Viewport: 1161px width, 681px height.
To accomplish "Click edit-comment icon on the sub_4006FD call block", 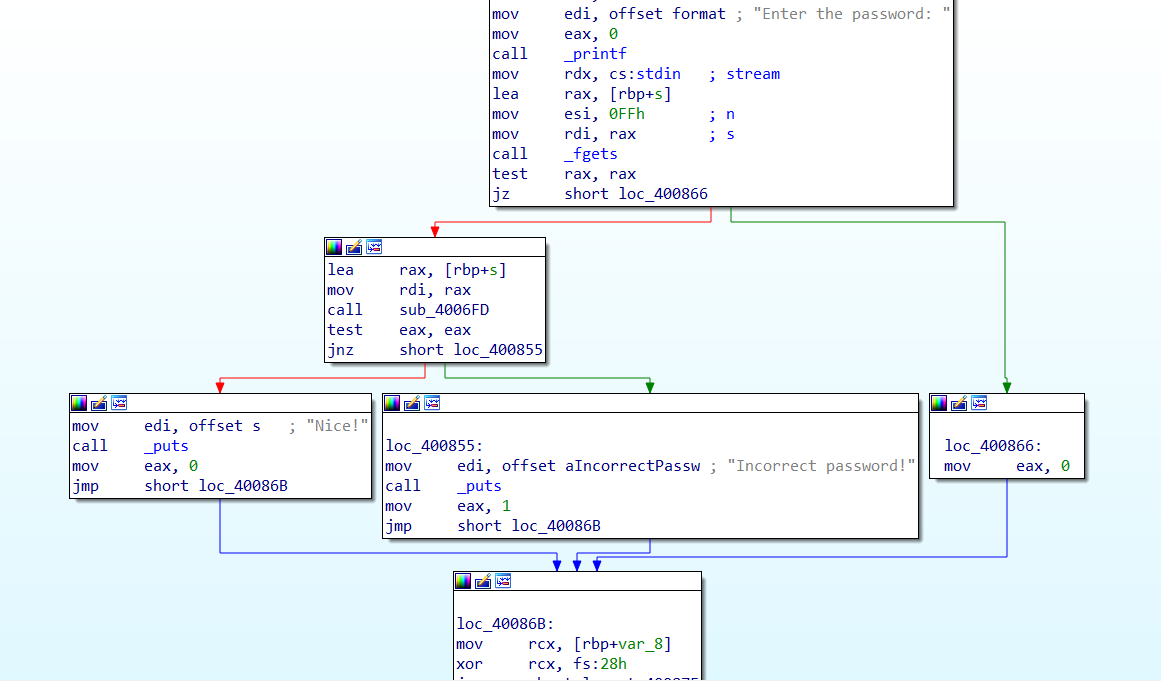I will pos(354,247).
